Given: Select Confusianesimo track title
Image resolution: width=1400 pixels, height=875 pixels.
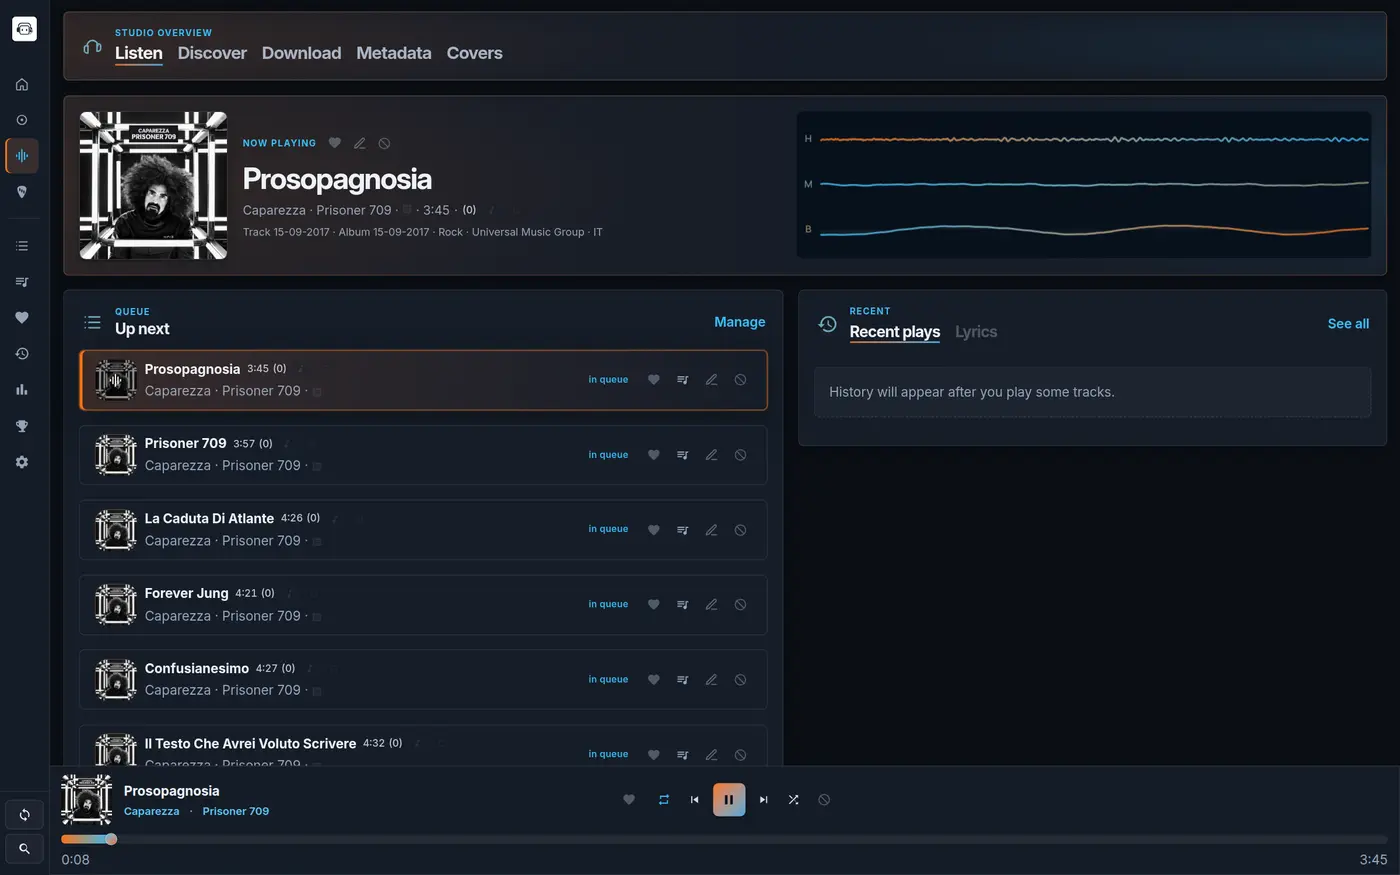Looking at the screenshot, I should (197, 669).
